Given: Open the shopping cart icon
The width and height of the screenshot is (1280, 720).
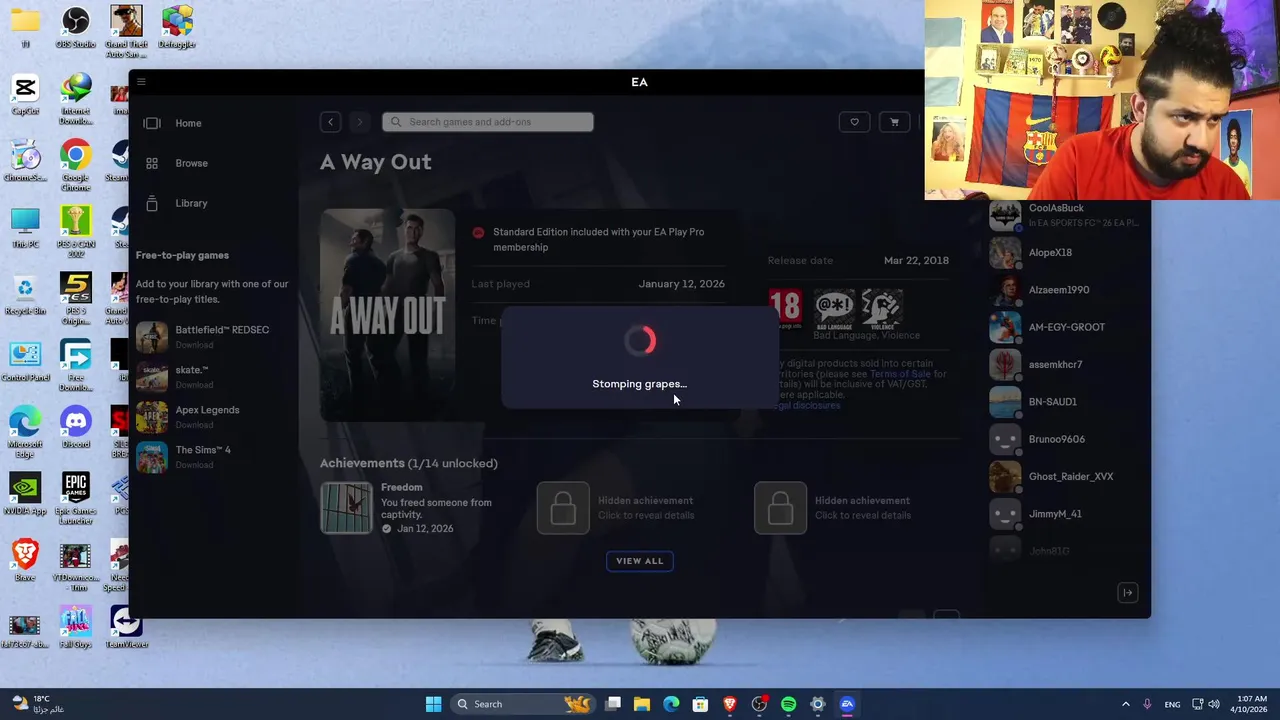Looking at the screenshot, I should tap(894, 122).
